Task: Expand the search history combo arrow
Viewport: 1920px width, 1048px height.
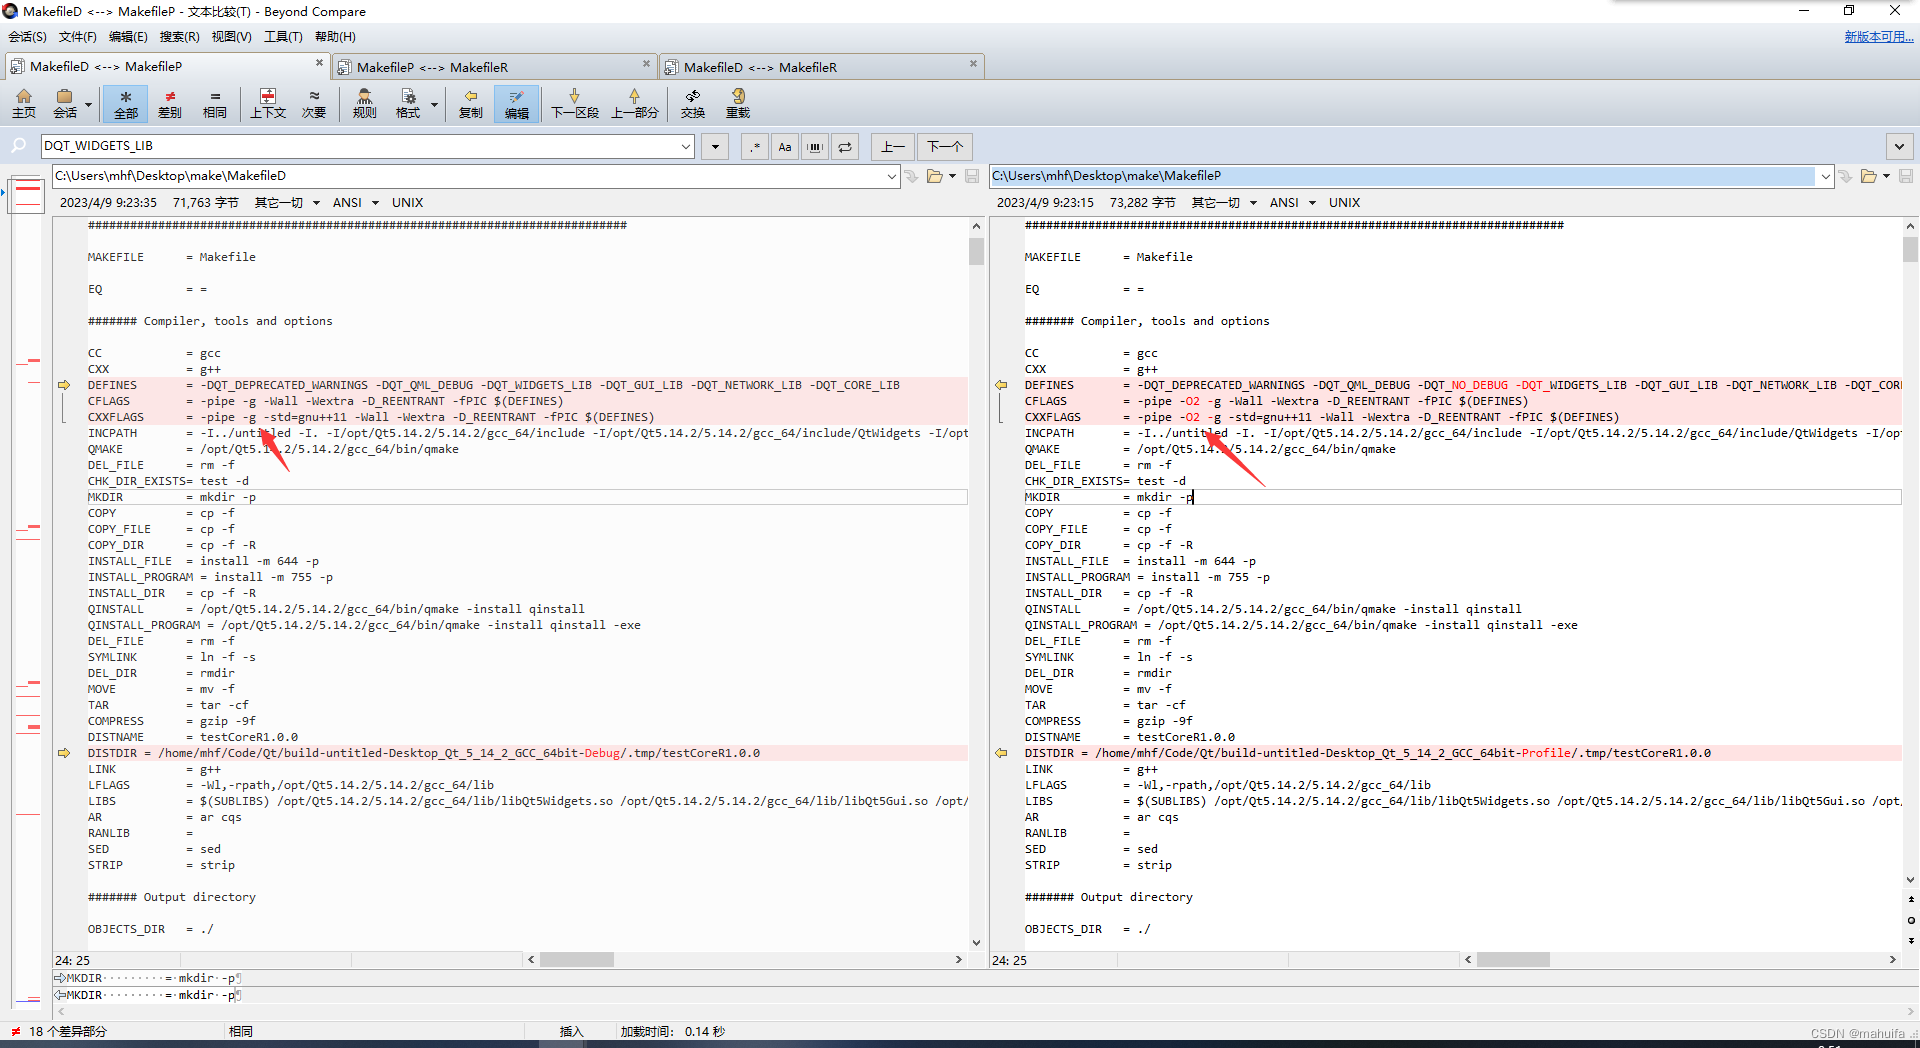Action: [686, 146]
